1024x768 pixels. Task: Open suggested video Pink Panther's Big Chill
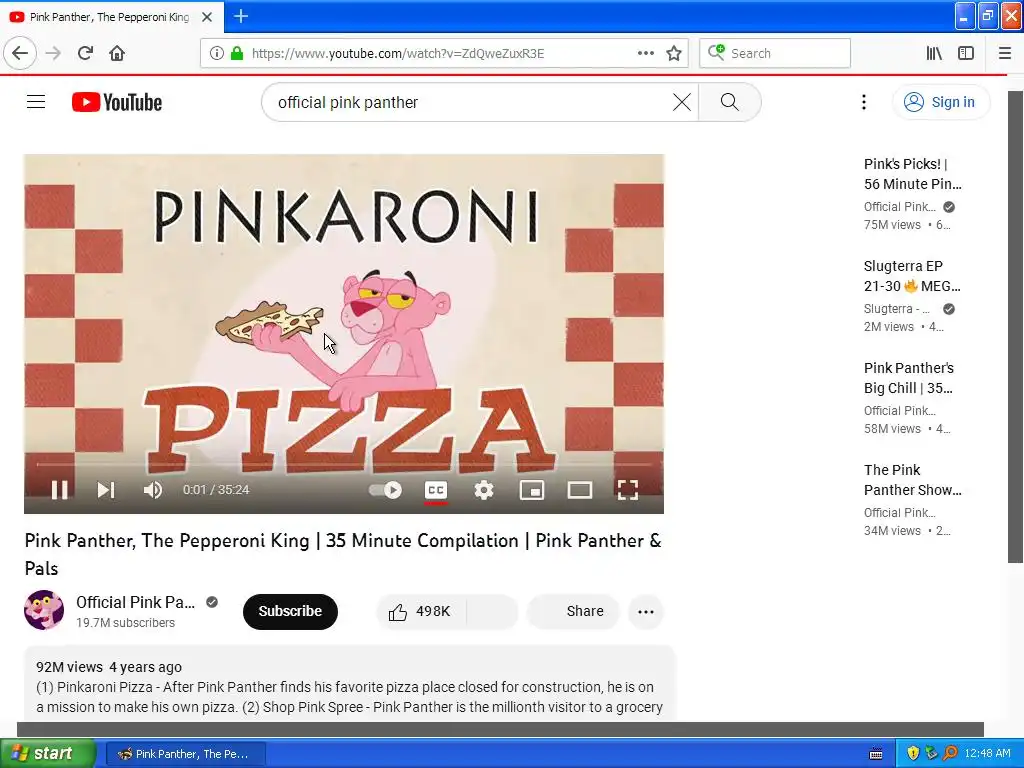tap(908, 377)
